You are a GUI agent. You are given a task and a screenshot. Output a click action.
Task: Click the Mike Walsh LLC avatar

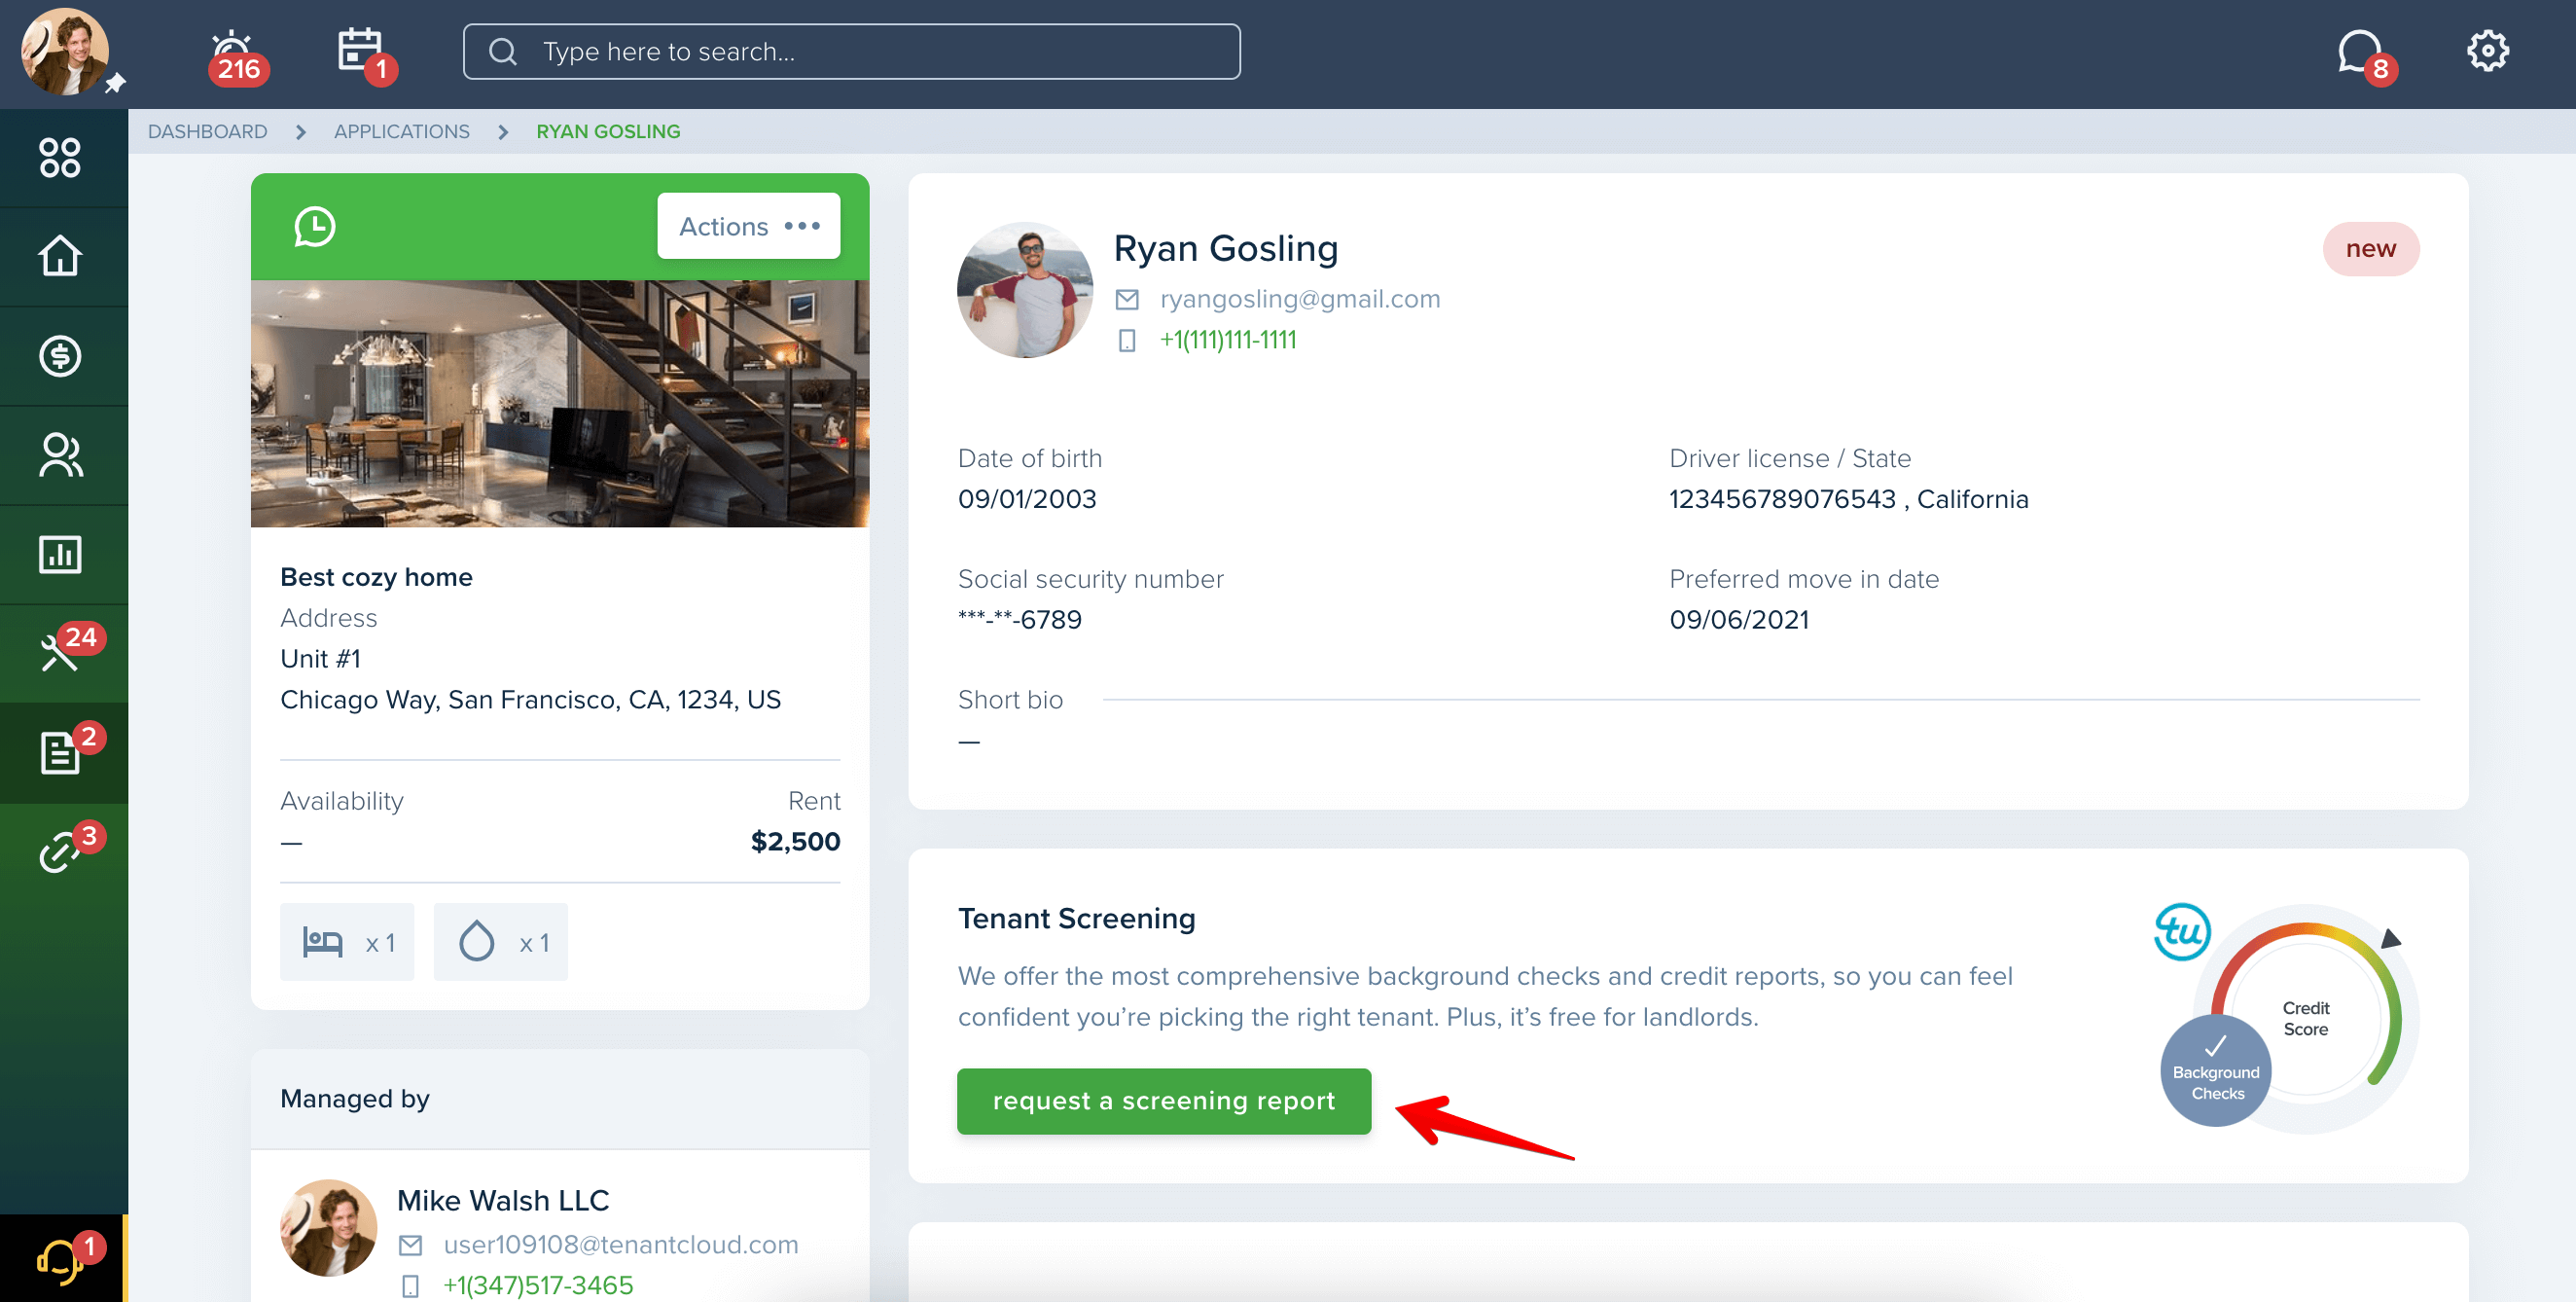328,1229
